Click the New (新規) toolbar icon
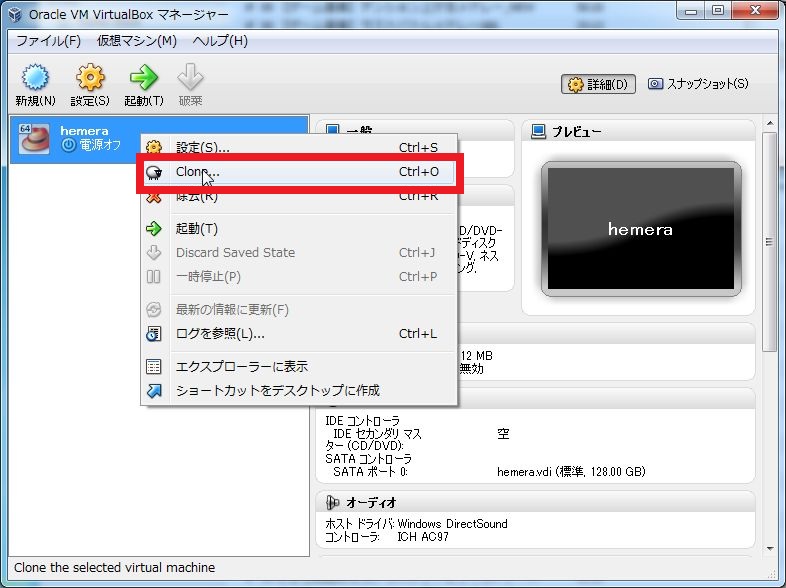Viewport: 786px width, 588px height. 35,78
